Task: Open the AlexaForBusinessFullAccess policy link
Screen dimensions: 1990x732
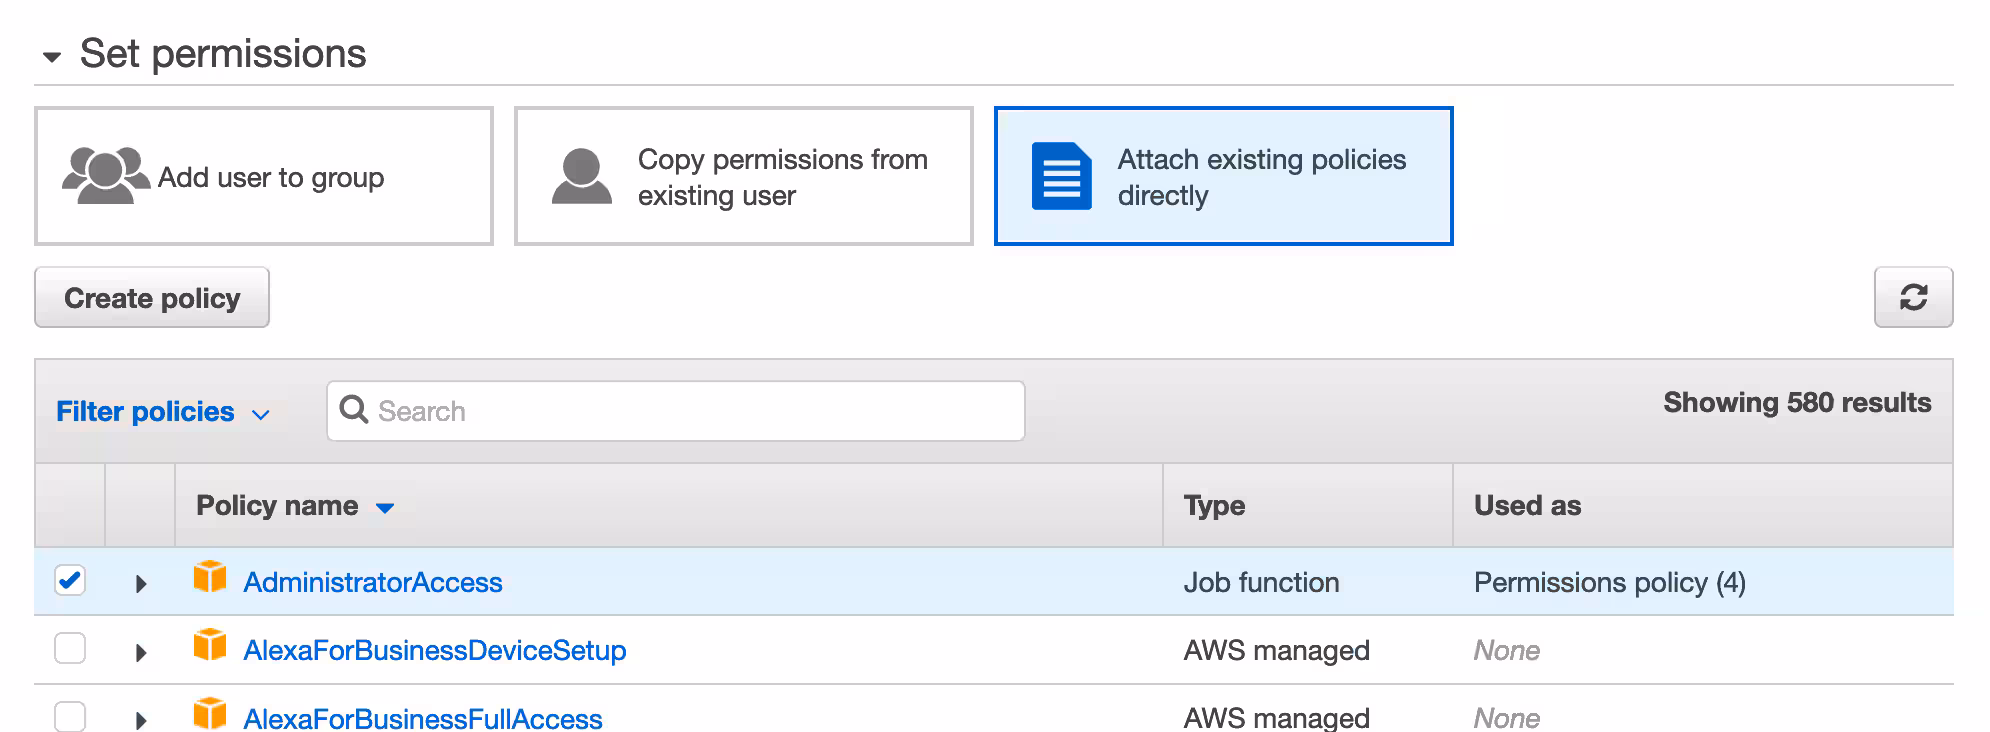Action: 422,718
